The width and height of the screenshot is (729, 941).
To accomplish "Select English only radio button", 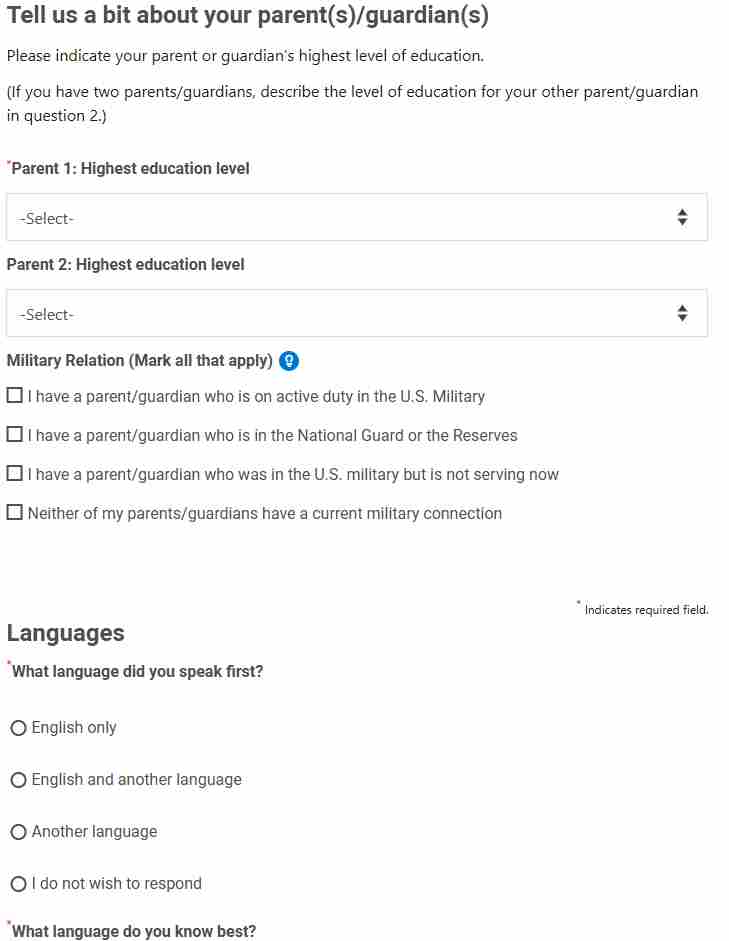I will pos(19,728).
